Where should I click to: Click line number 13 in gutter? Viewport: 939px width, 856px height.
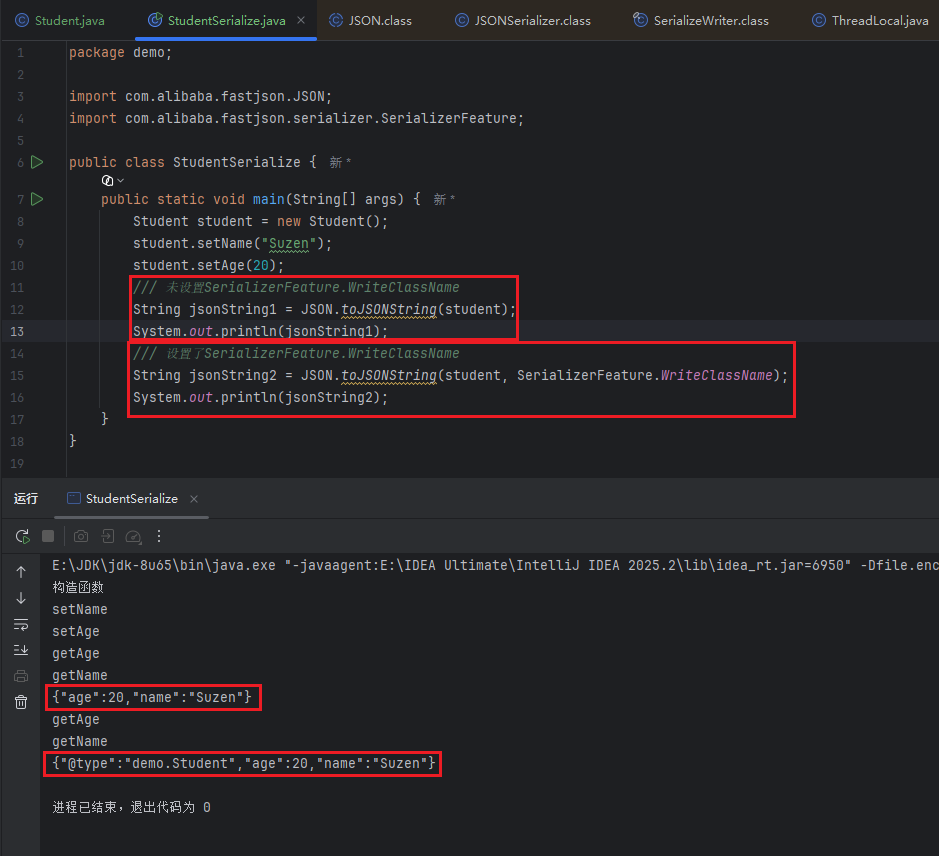click(x=17, y=331)
